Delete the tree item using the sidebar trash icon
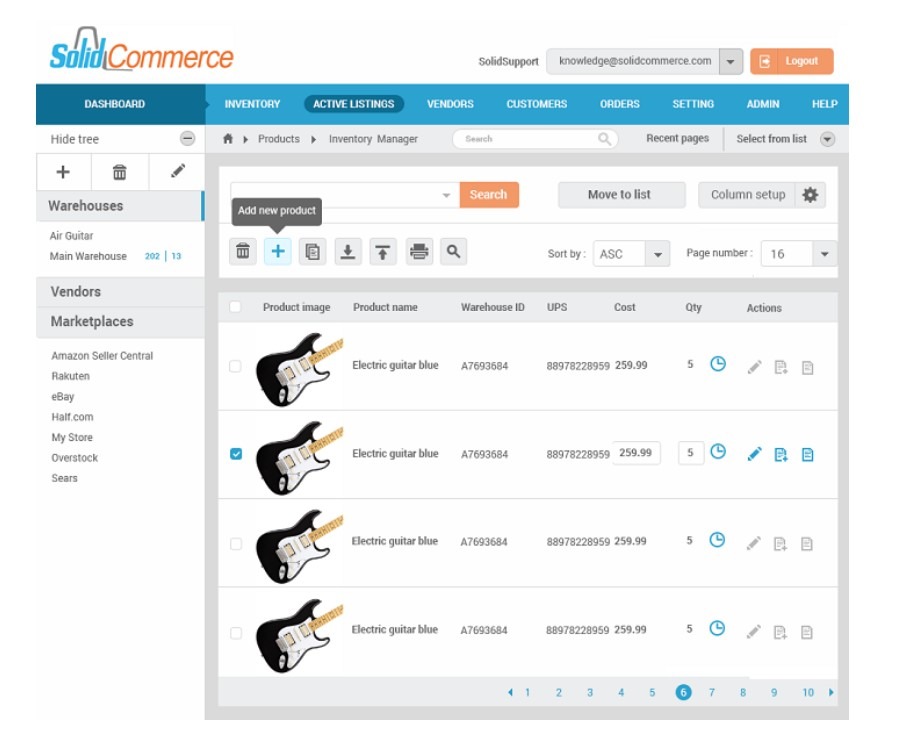The image size is (904, 741). point(119,172)
